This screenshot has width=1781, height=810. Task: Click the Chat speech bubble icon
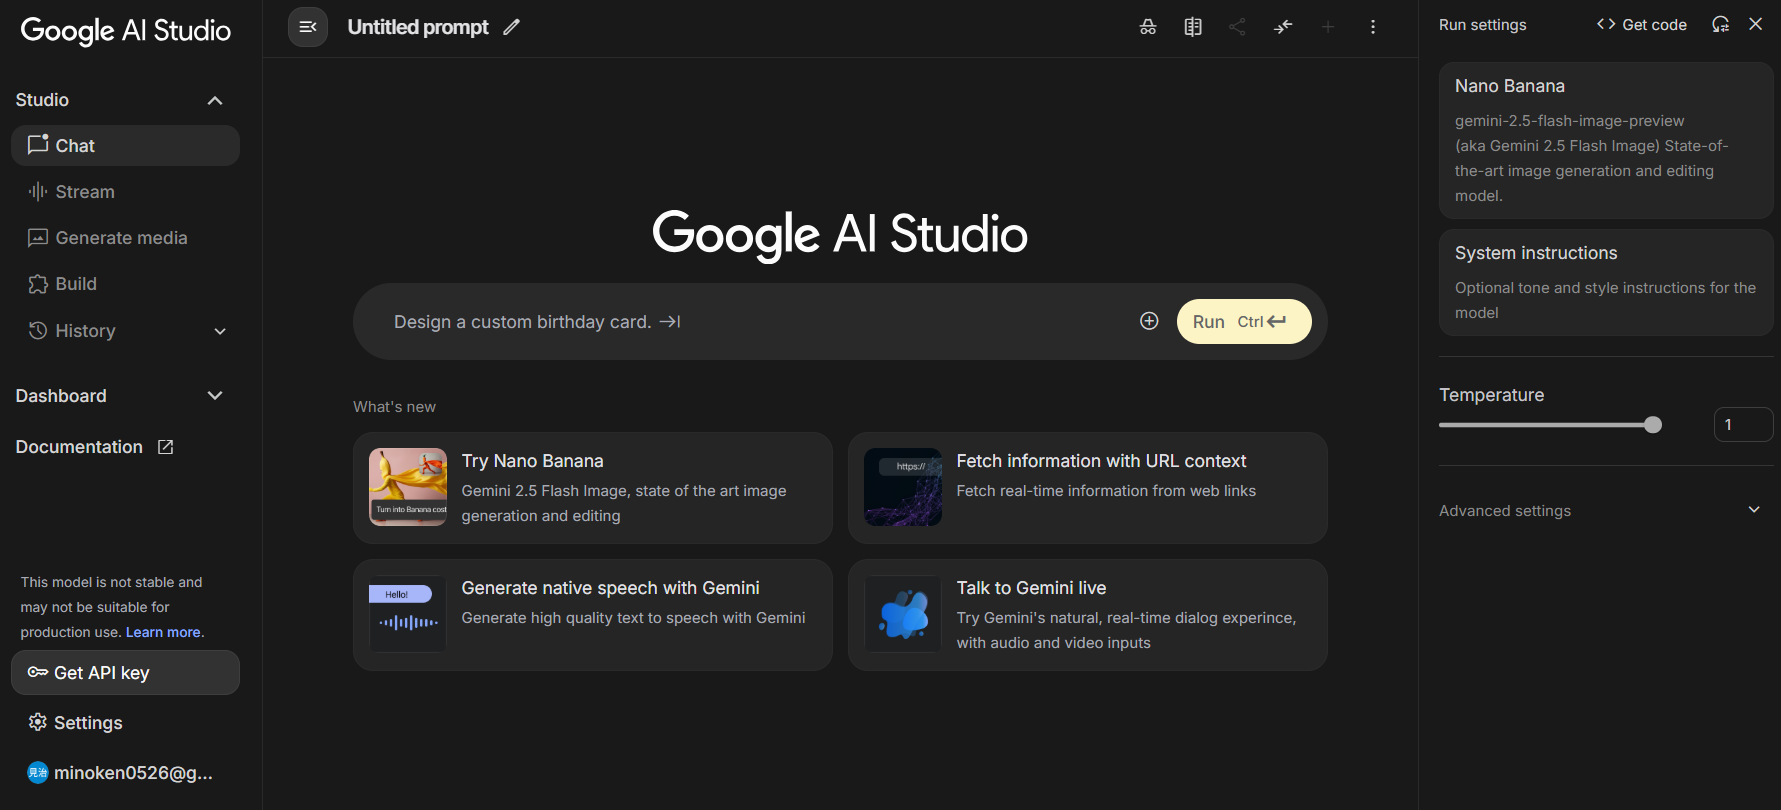coord(38,145)
